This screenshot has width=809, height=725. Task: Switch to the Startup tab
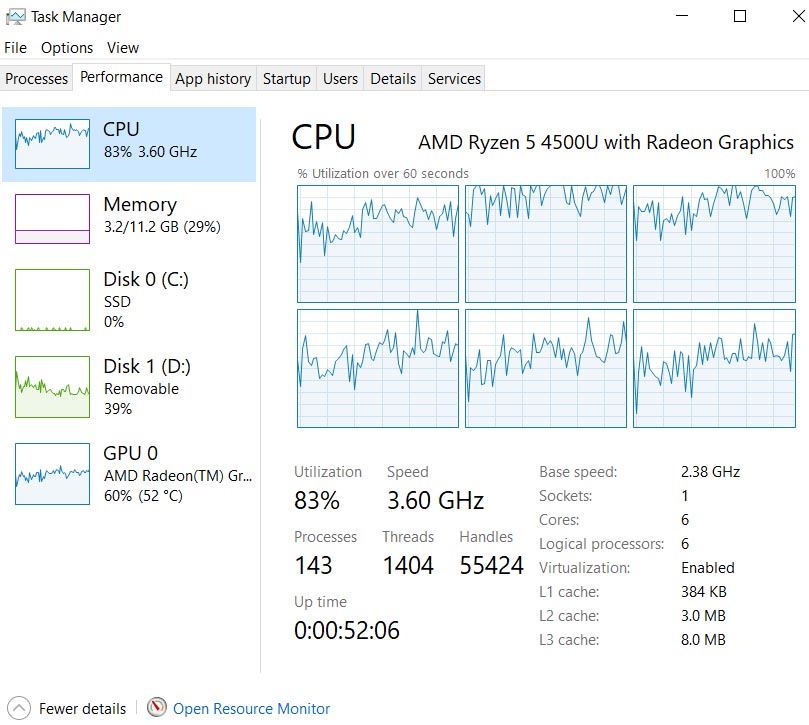(x=287, y=78)
